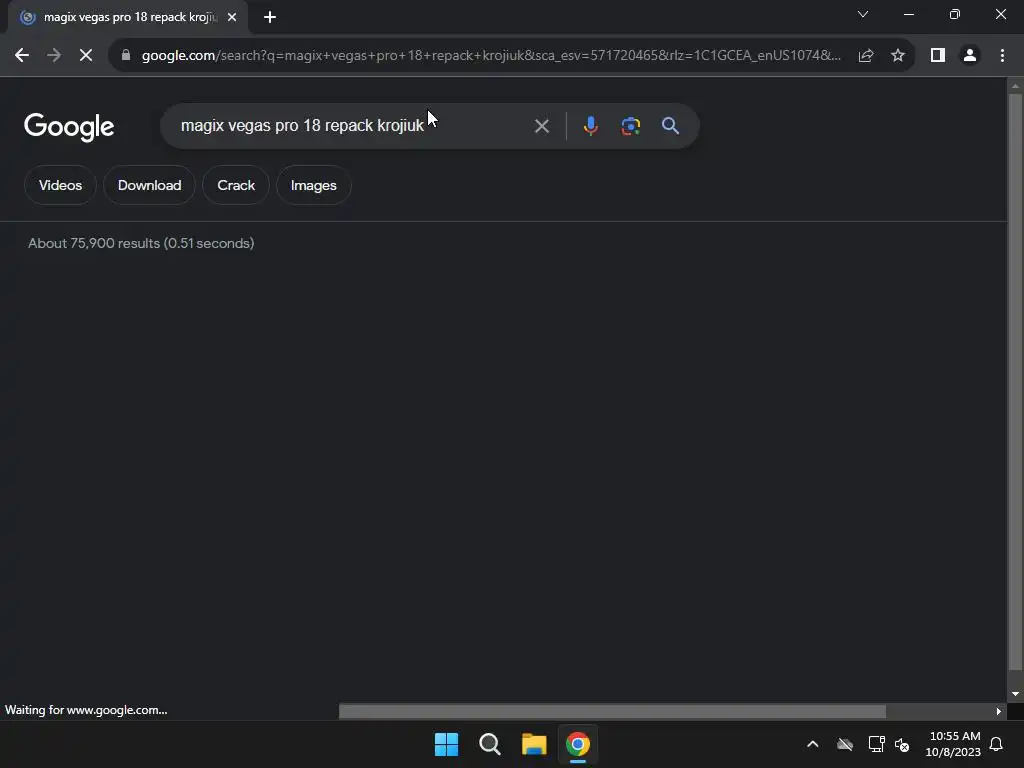The image size is (1024, 768).
Task: Click the OneDrive cloud tray icon
Action: tap(845, 744)
